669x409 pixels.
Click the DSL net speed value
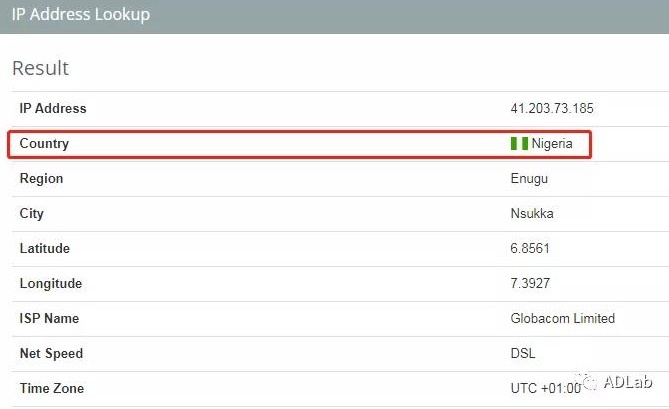(x=522, y=353)
